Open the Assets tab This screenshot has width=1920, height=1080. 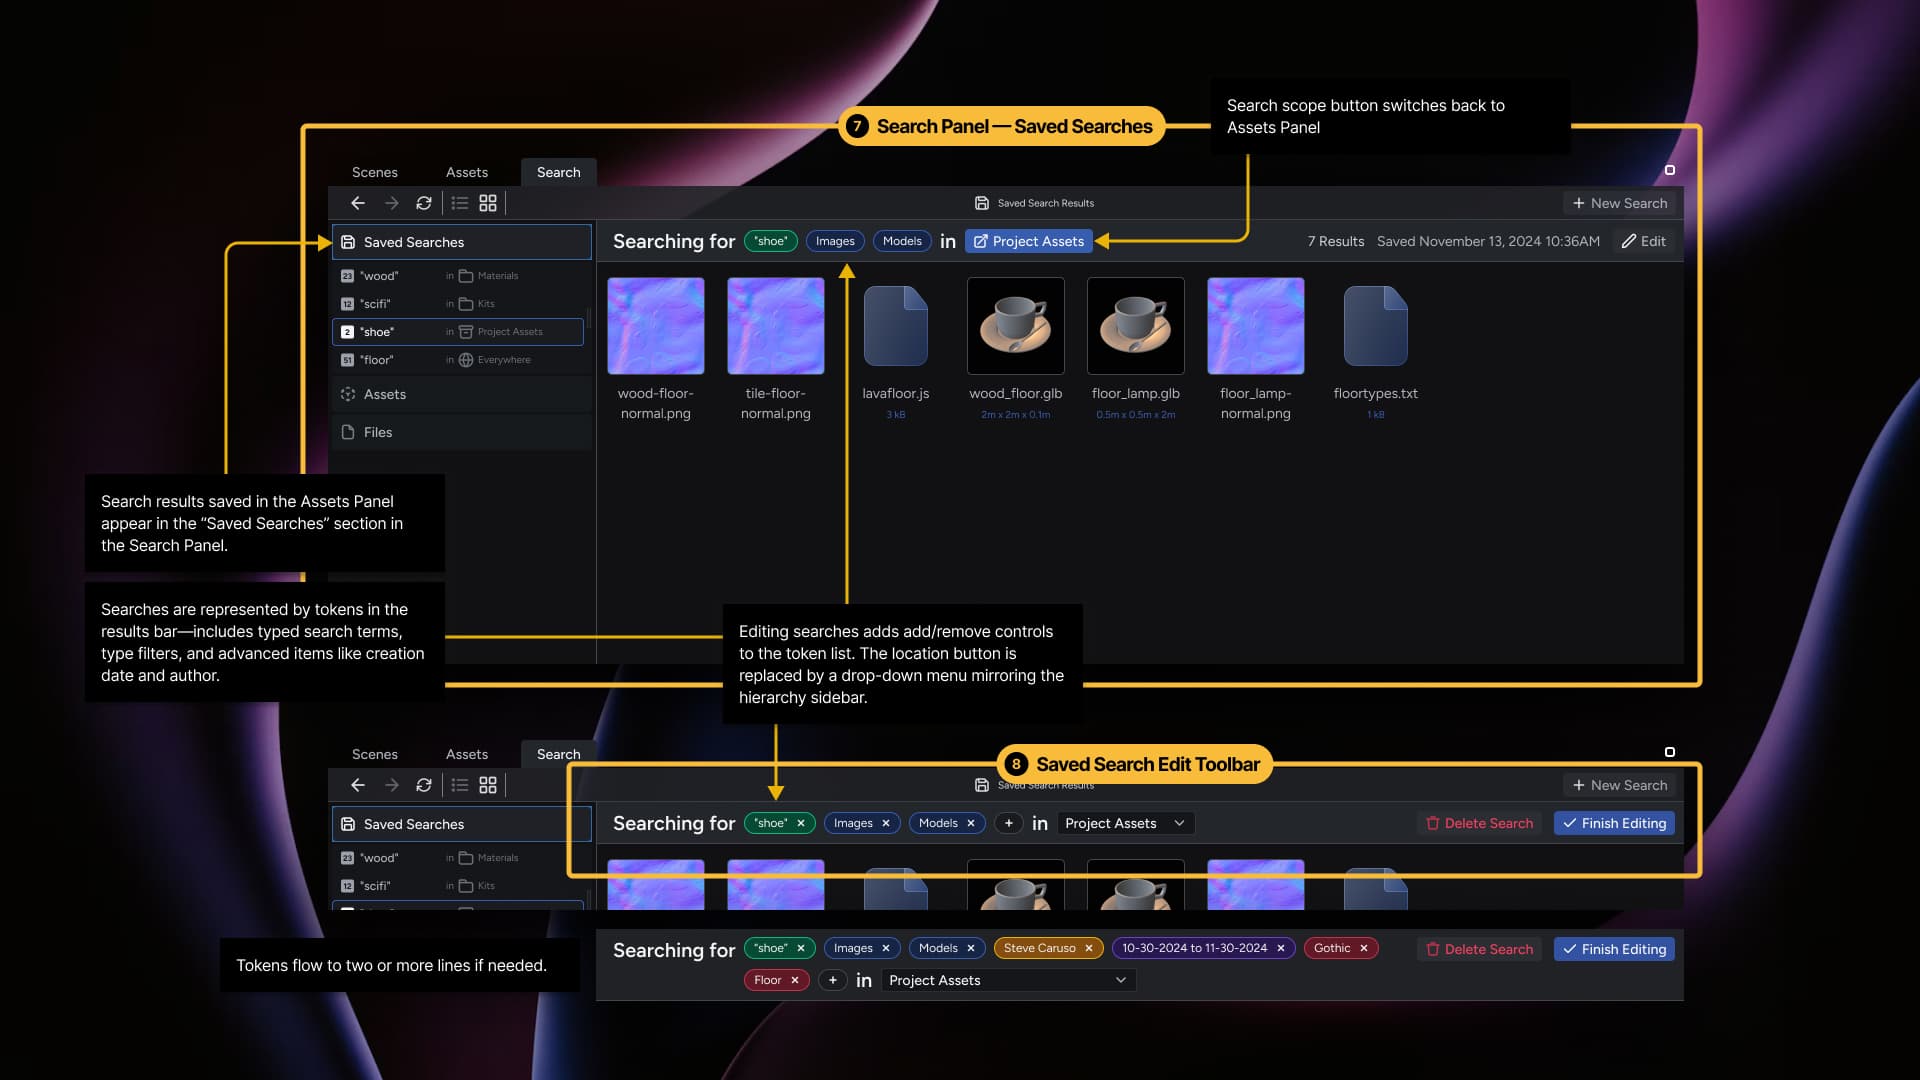[467, 172]
